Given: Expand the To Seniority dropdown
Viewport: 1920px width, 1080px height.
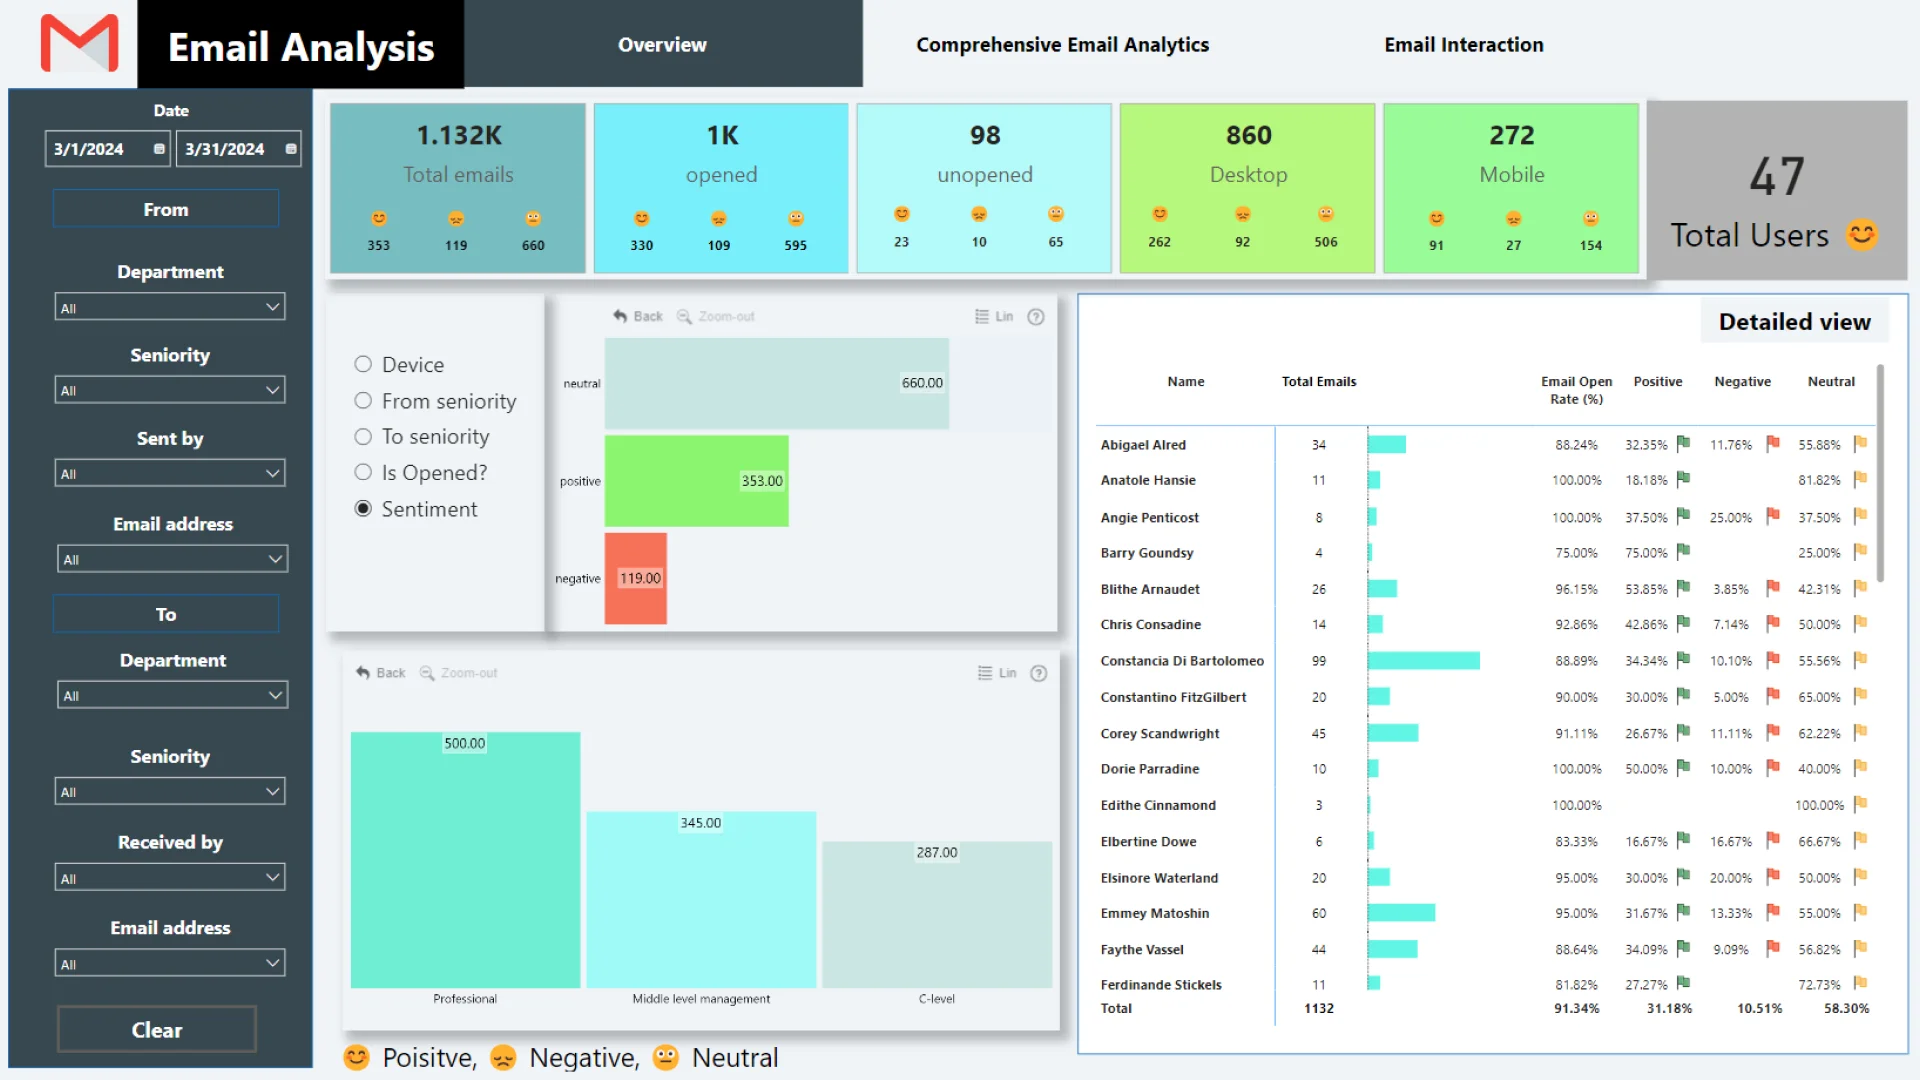Looking at the screenshot, I should (170, 791).
